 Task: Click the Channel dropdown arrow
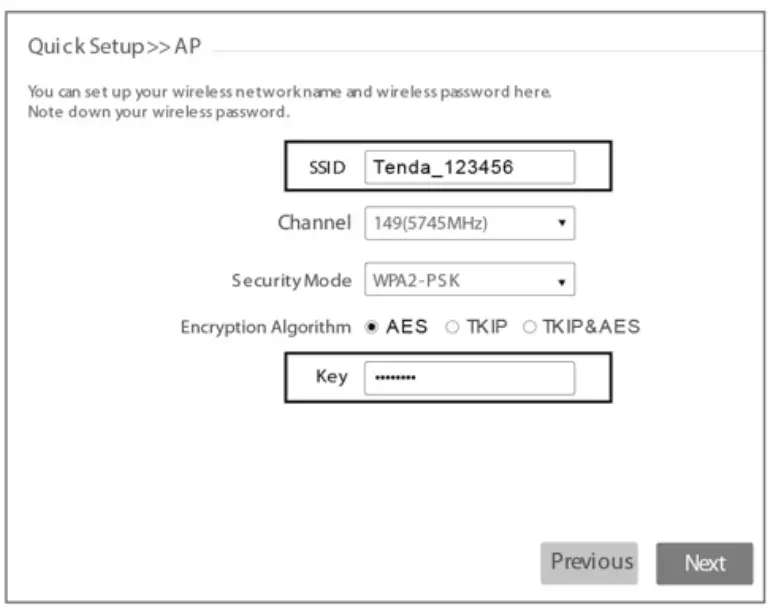[562, 223]
